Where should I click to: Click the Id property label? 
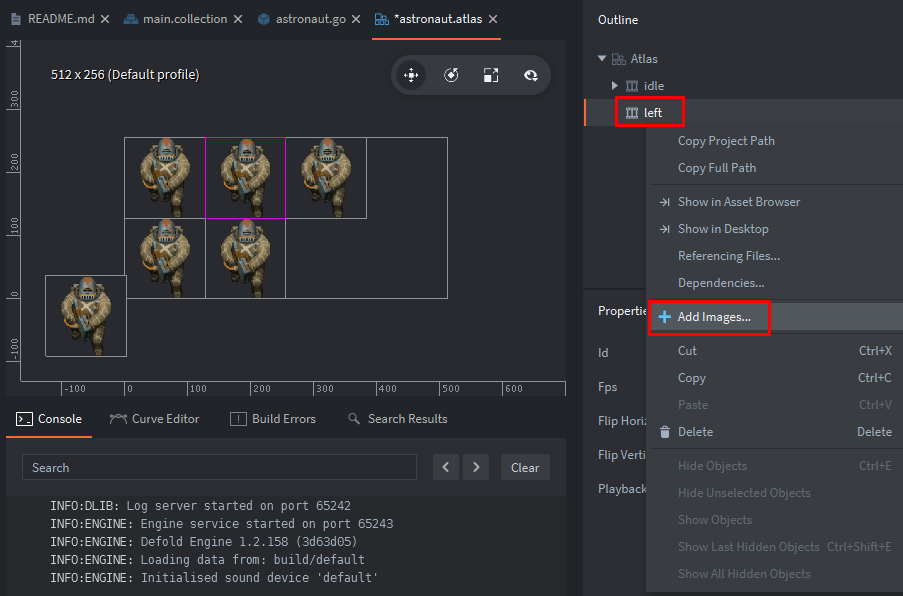click(x=603, y=353)
